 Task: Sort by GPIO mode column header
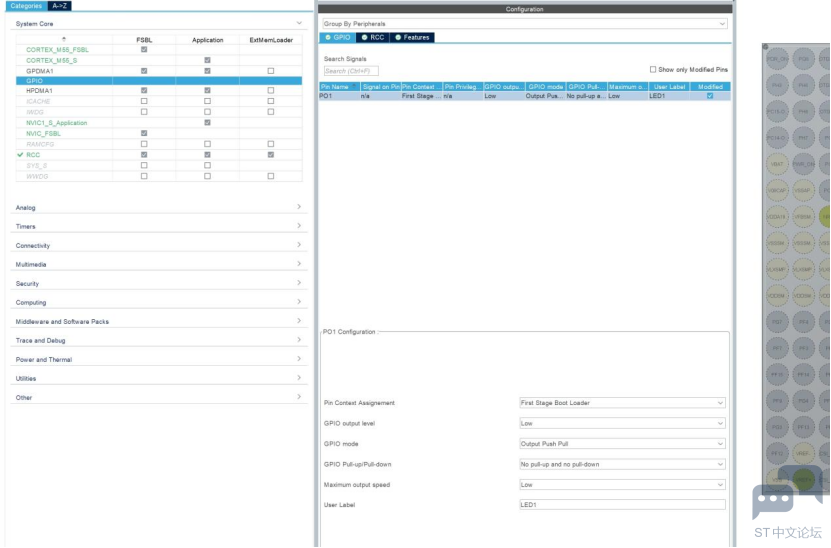[x=545, y=86]
